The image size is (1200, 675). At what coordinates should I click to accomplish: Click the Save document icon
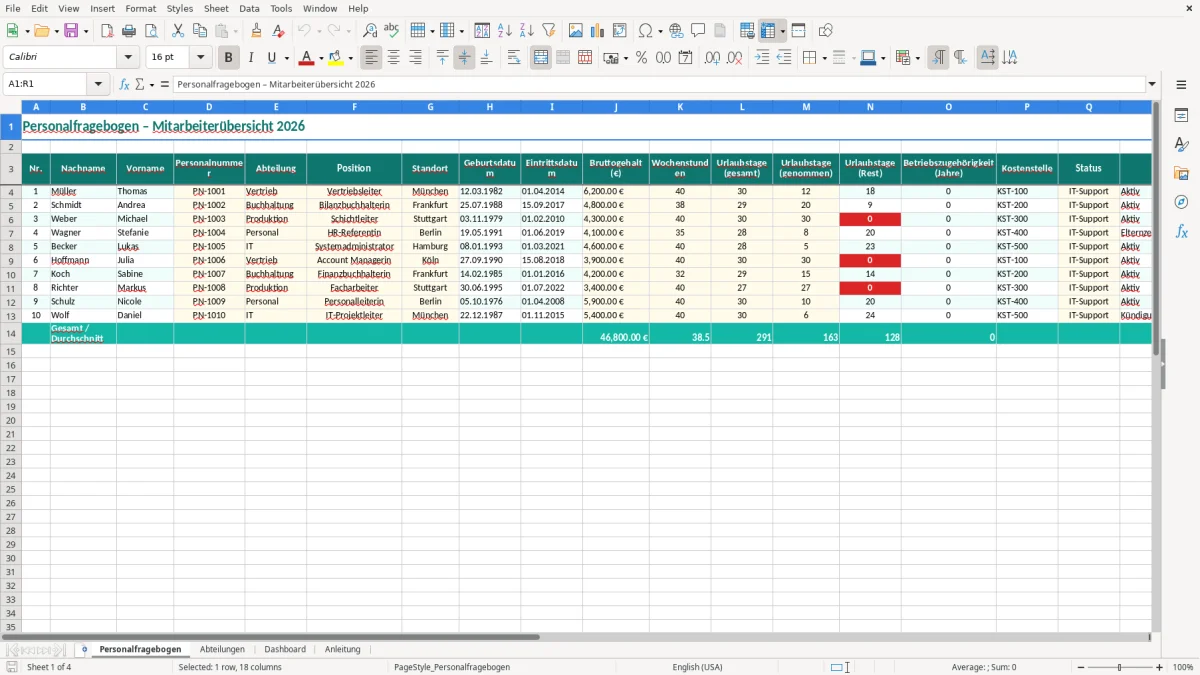click(71, 31)
